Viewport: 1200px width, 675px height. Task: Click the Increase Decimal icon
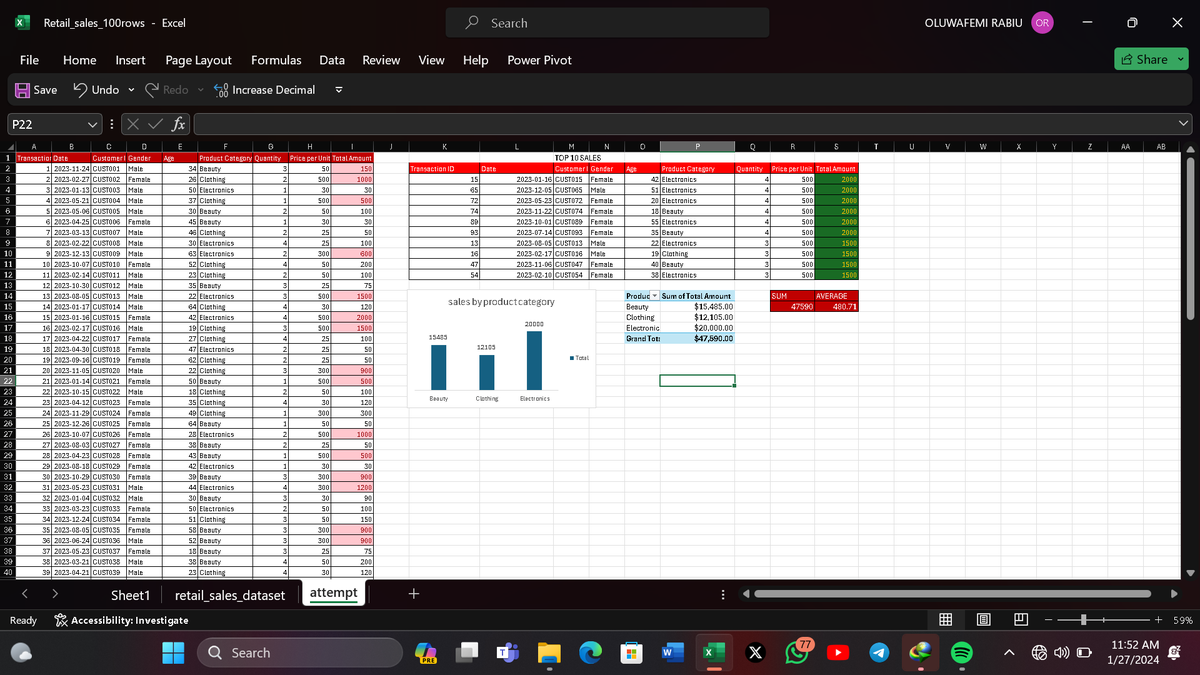click(219, 90)
